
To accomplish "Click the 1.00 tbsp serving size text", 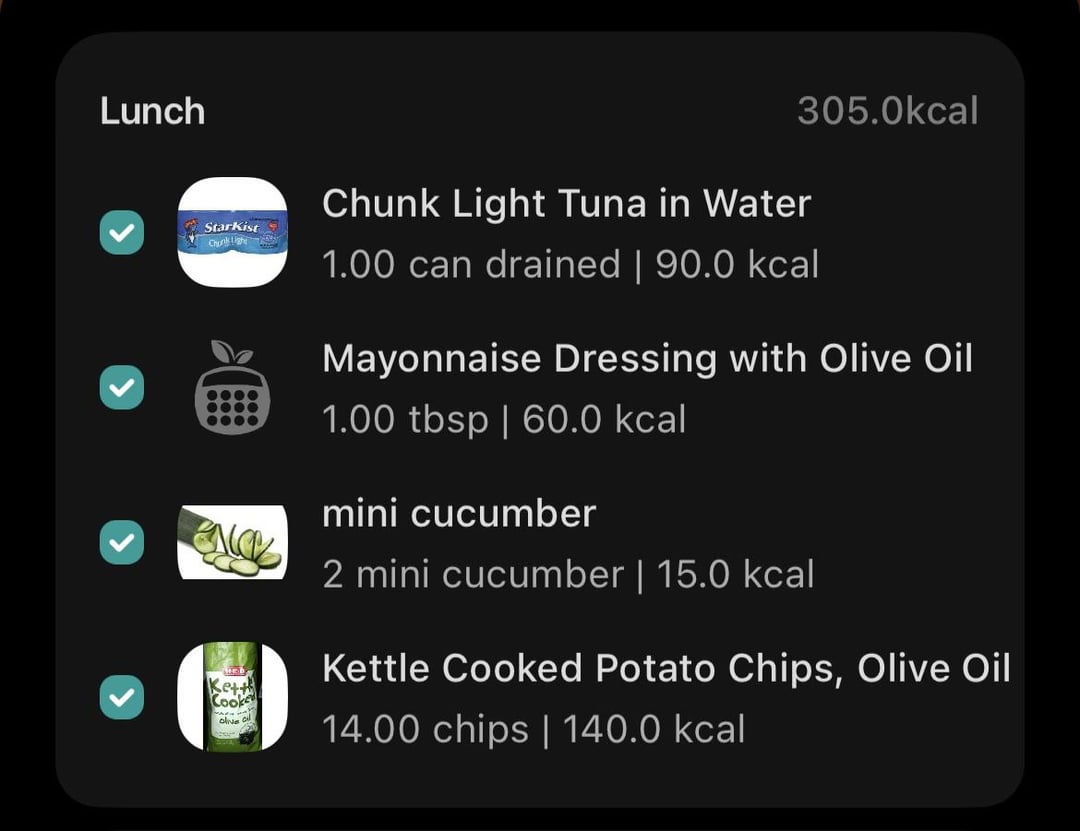I will click(x=405, y=420).
